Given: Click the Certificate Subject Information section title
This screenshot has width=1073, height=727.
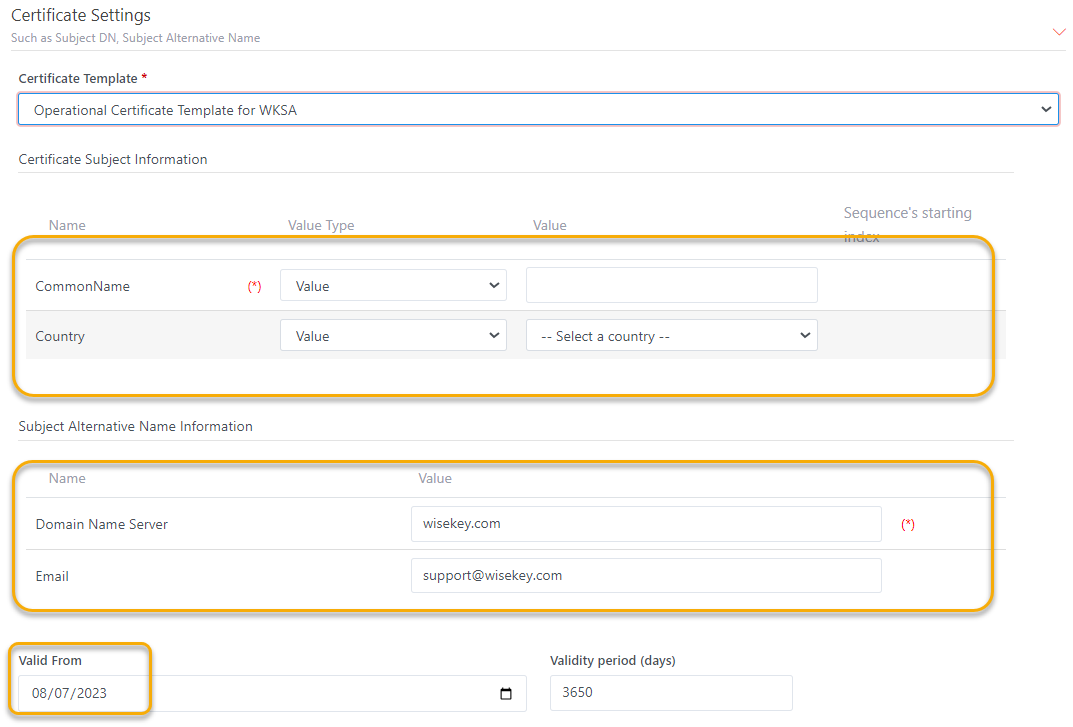Looking at the screenshot, I should [113, 159].
